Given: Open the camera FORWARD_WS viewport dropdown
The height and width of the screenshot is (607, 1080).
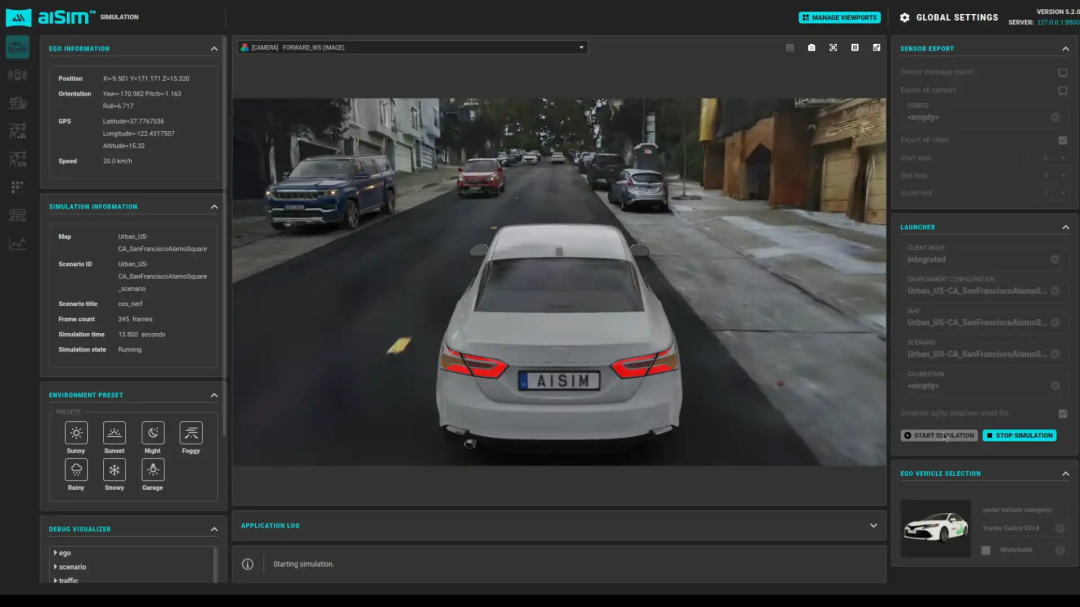Looking at the screenshot, I should 413,48.
